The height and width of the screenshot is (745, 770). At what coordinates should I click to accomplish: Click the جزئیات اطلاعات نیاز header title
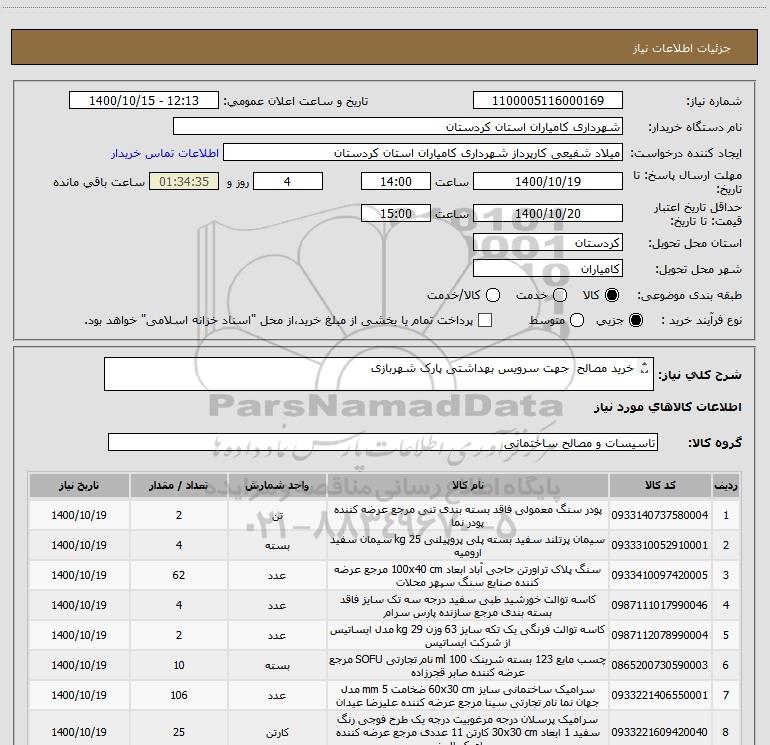[x=682, y=48]
